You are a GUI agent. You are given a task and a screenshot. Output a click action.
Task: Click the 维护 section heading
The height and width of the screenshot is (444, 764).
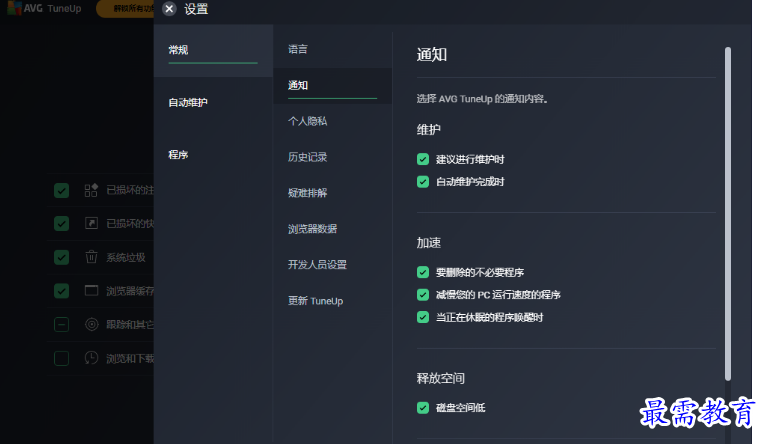pyautogui.click(x=429, y=130)
